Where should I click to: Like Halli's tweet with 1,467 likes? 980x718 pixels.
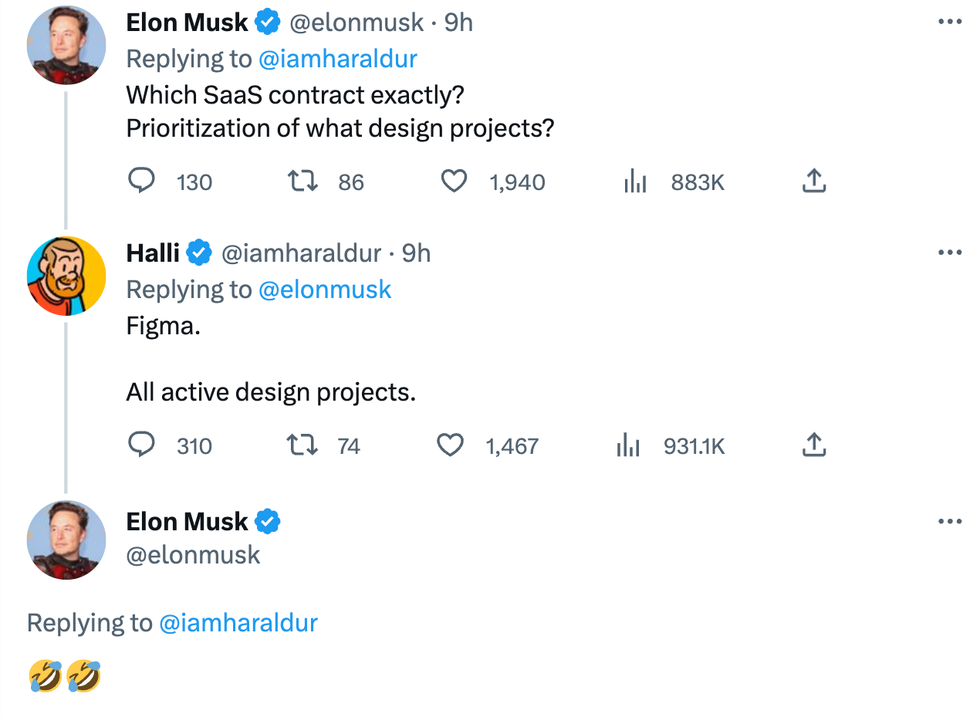452,445
